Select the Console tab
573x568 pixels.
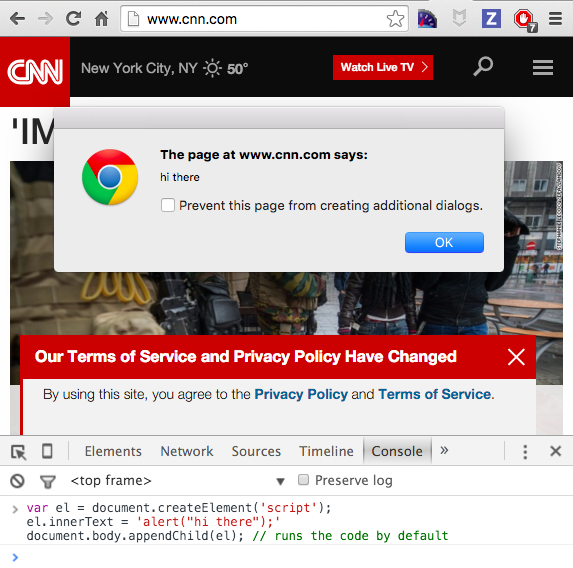[x=397, y=451]
